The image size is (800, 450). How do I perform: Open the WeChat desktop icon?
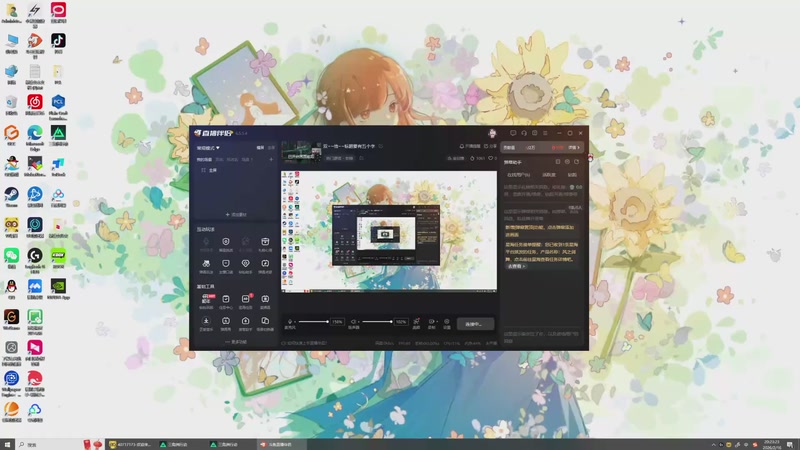point(11,258)
